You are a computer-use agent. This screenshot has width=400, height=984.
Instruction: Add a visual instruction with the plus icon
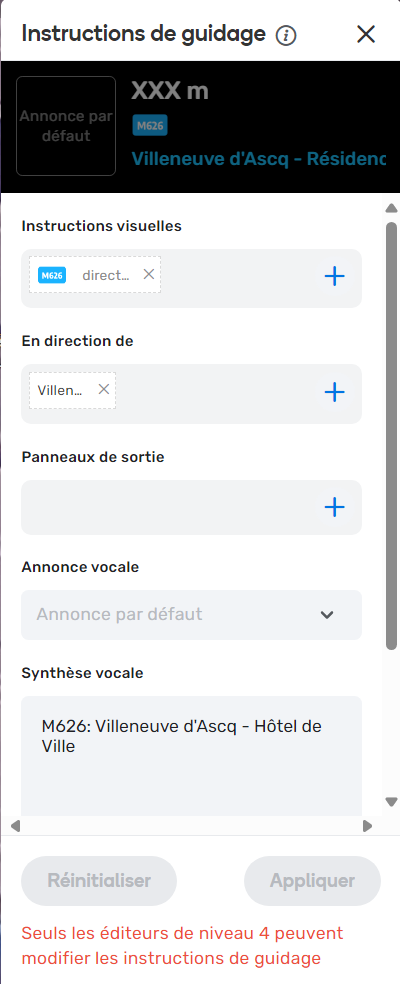click(x=335, y=276)
